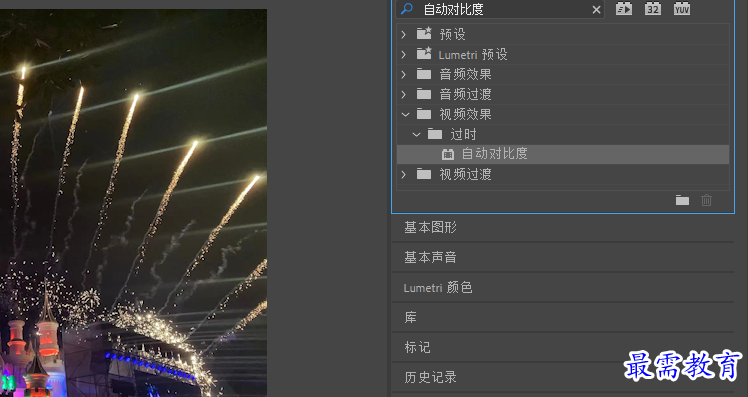748x397 pixels.
Task: Toggle the Accelerated Effects filter icon
Action: pyautogui.click(x=623, y=9)
